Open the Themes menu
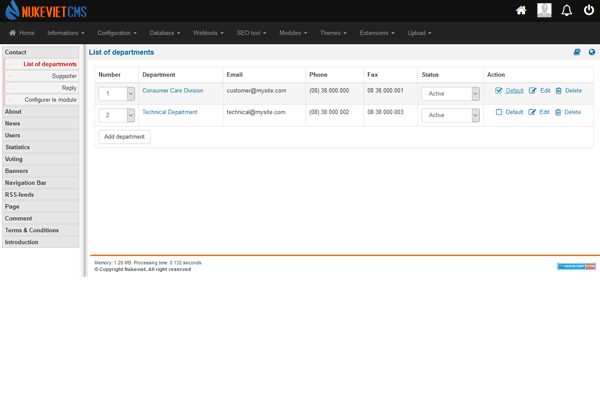 coord(333,33)
